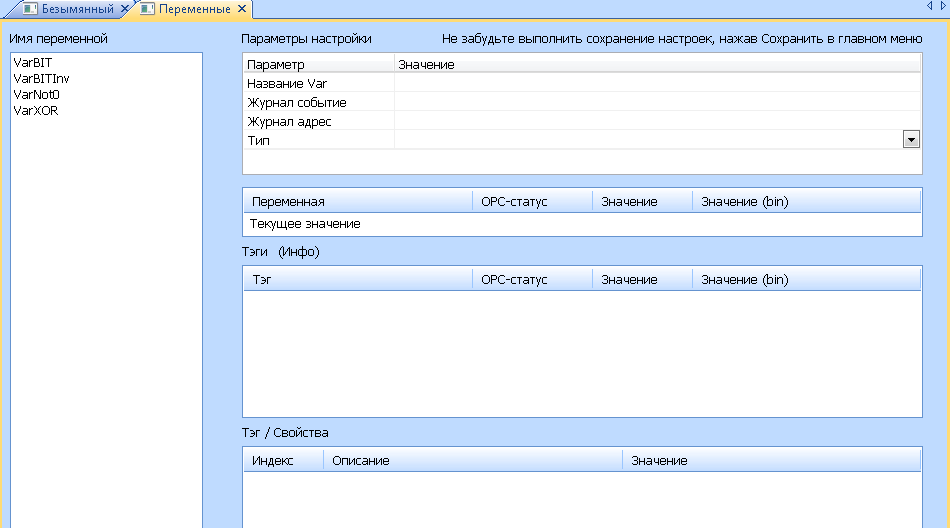The height and width of the screenshot is (528, 950).
Task: Click the Индекс column header
Action: 283,460
